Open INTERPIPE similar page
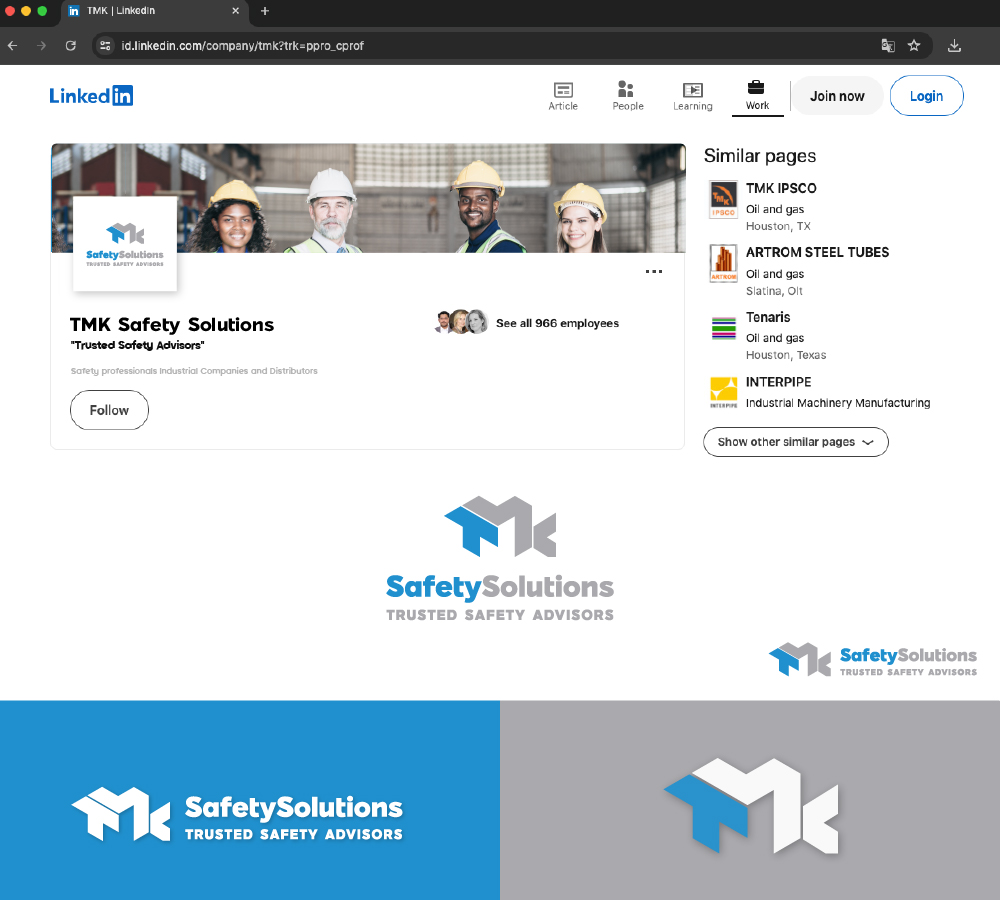 tap(779, 382)
